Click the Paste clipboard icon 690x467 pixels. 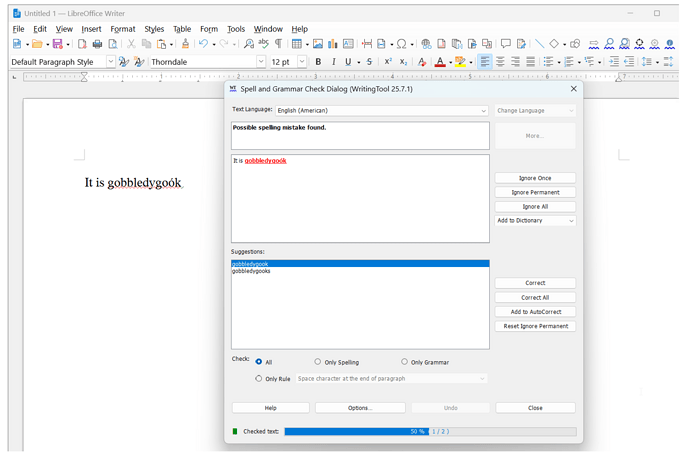(x=161, y=44)
